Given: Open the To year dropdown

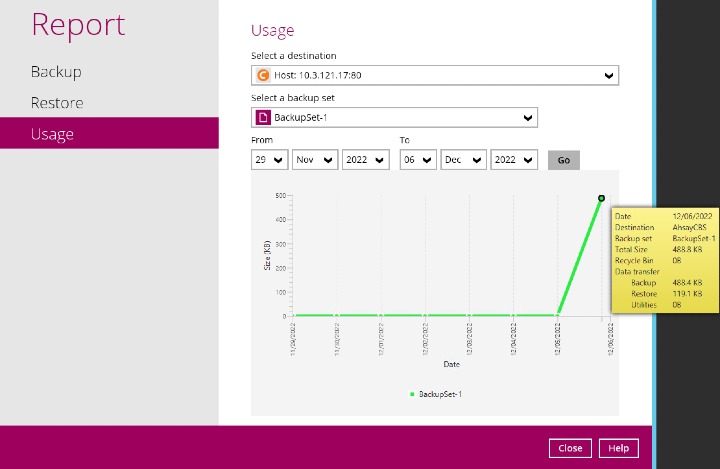Looking at the screenshot, I should (x=513, y=160).
